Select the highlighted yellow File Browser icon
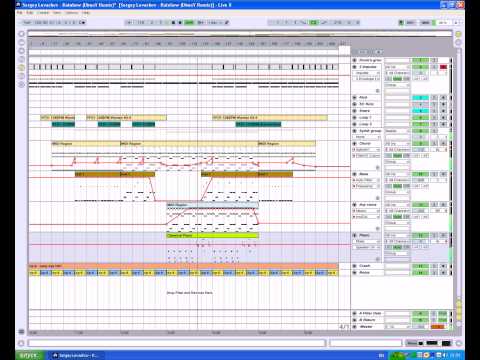This screenshot has height=360, width=480. click(x=21, y=68)
